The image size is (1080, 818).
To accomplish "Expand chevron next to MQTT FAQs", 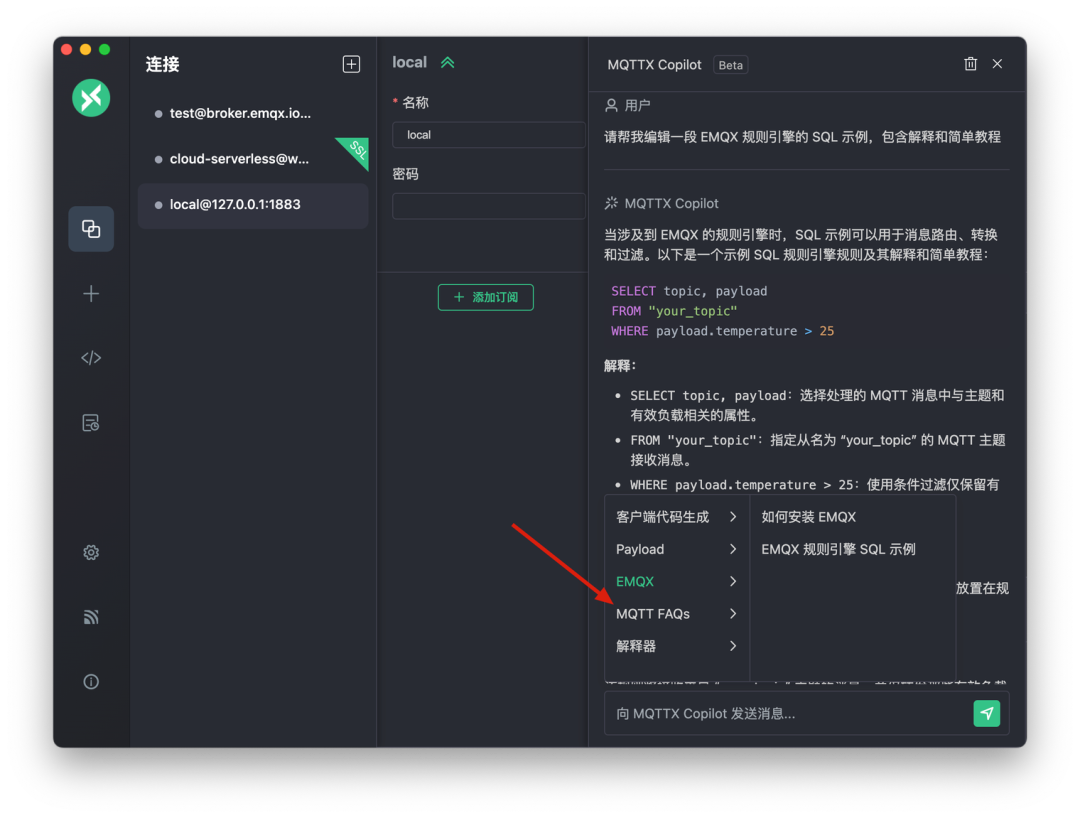I will (x=733, y=614).
